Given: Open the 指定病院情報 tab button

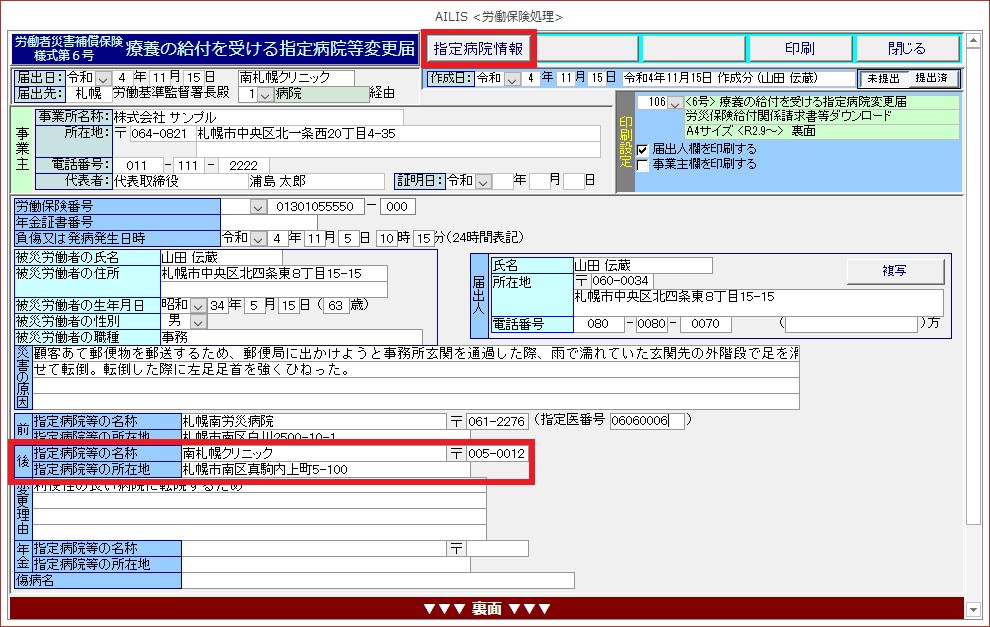Looking at the screenshot, I should (479, 48).
